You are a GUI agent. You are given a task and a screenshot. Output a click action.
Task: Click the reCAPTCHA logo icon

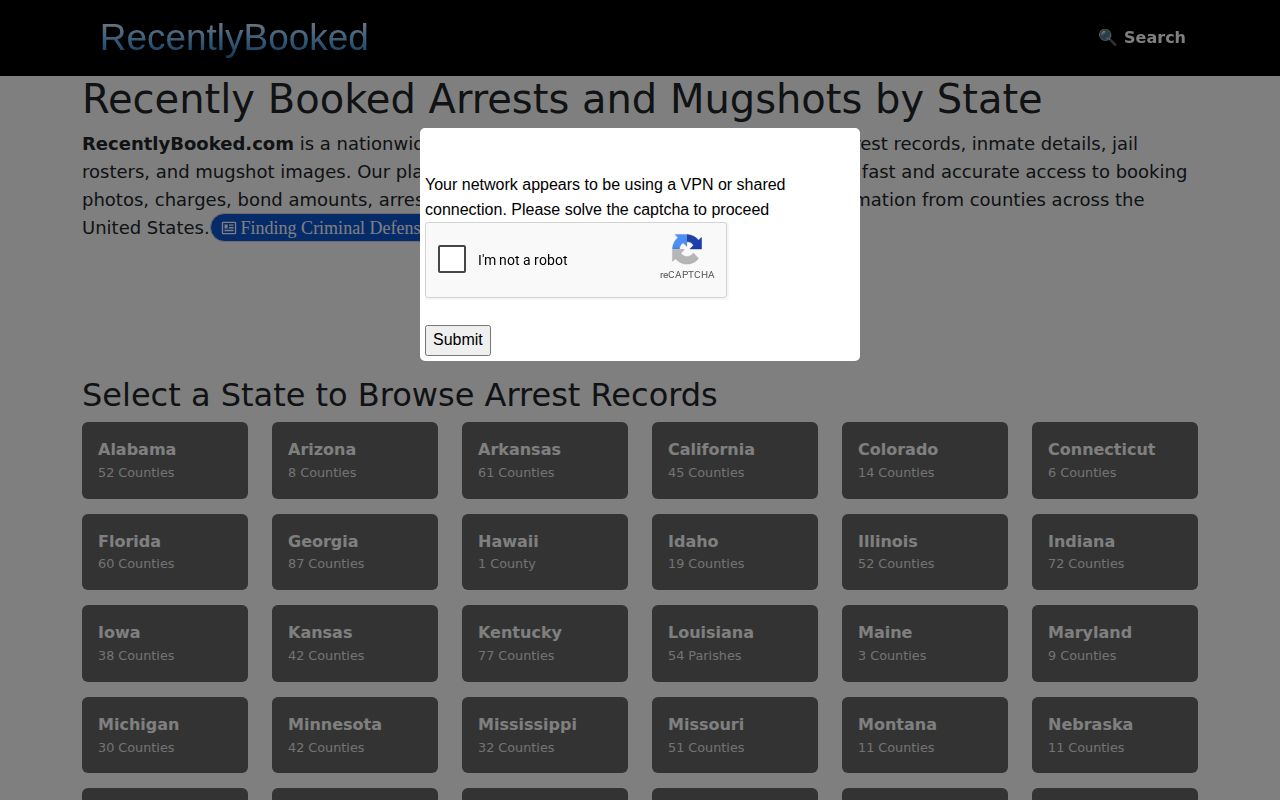[687, 250]
